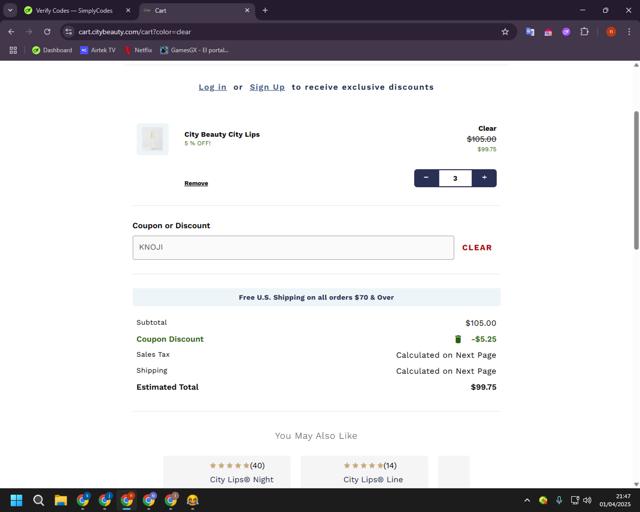Open the Windows Start menu
Screen dimensions: 640x512
coord(16,500)
